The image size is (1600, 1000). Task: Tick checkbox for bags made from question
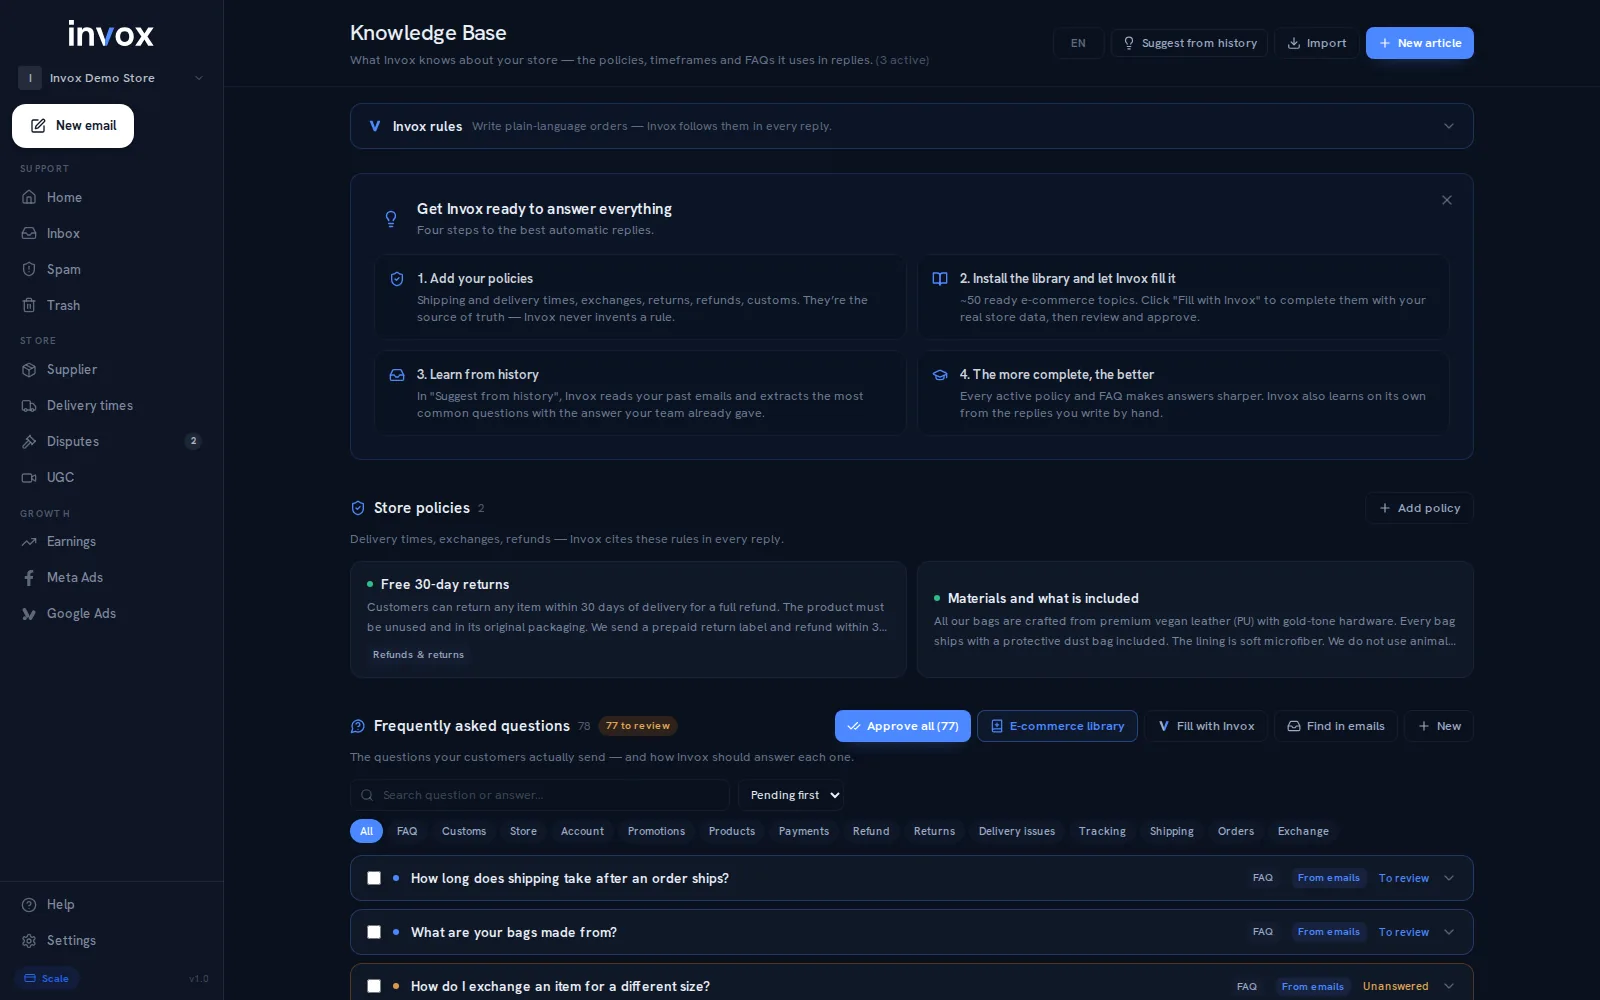click(374, 932)
